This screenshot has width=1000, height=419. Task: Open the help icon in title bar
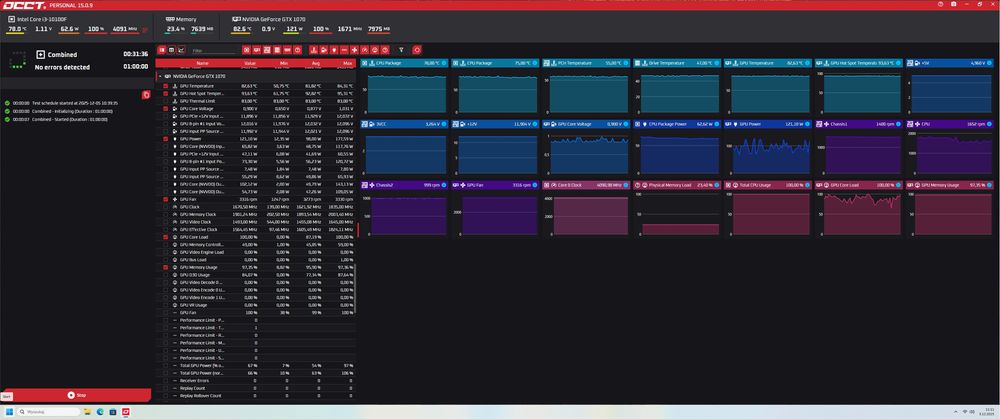tap(941, 4)
